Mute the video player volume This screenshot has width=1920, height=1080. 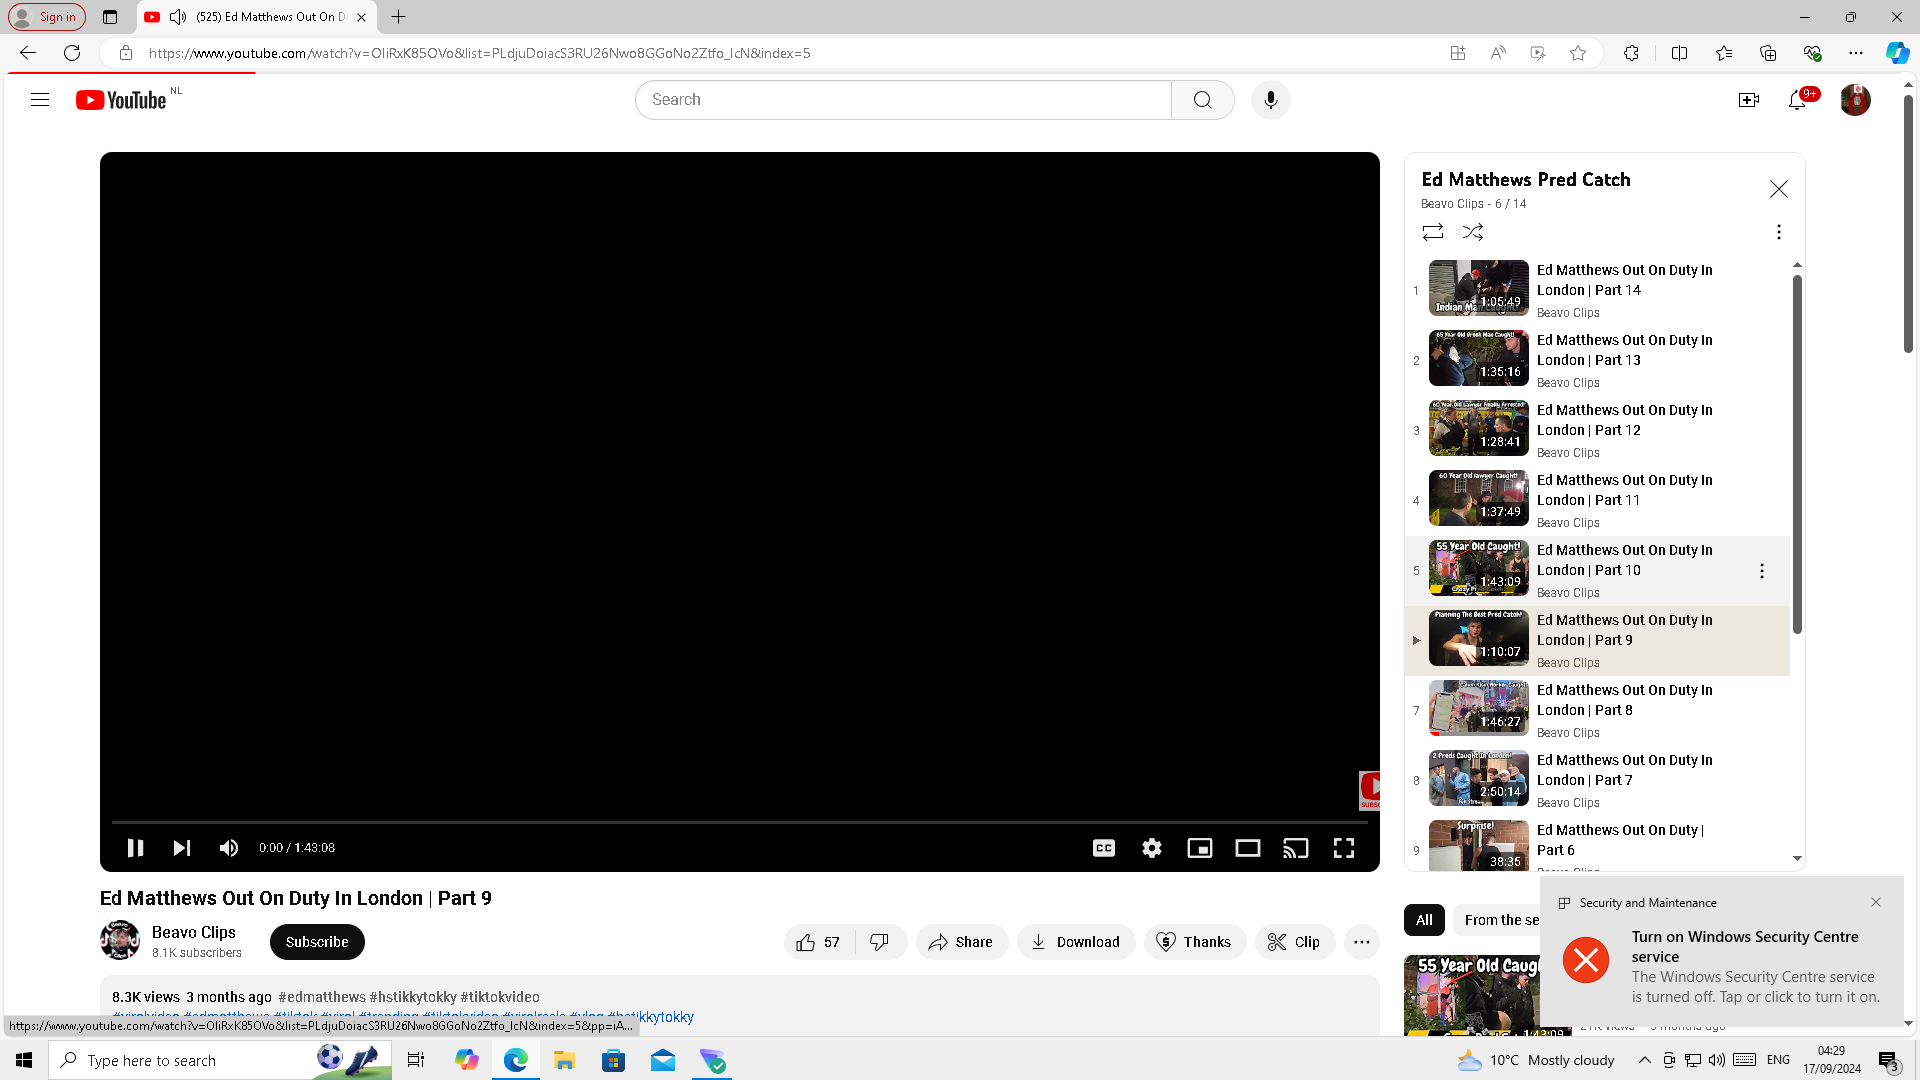(229, 848)
